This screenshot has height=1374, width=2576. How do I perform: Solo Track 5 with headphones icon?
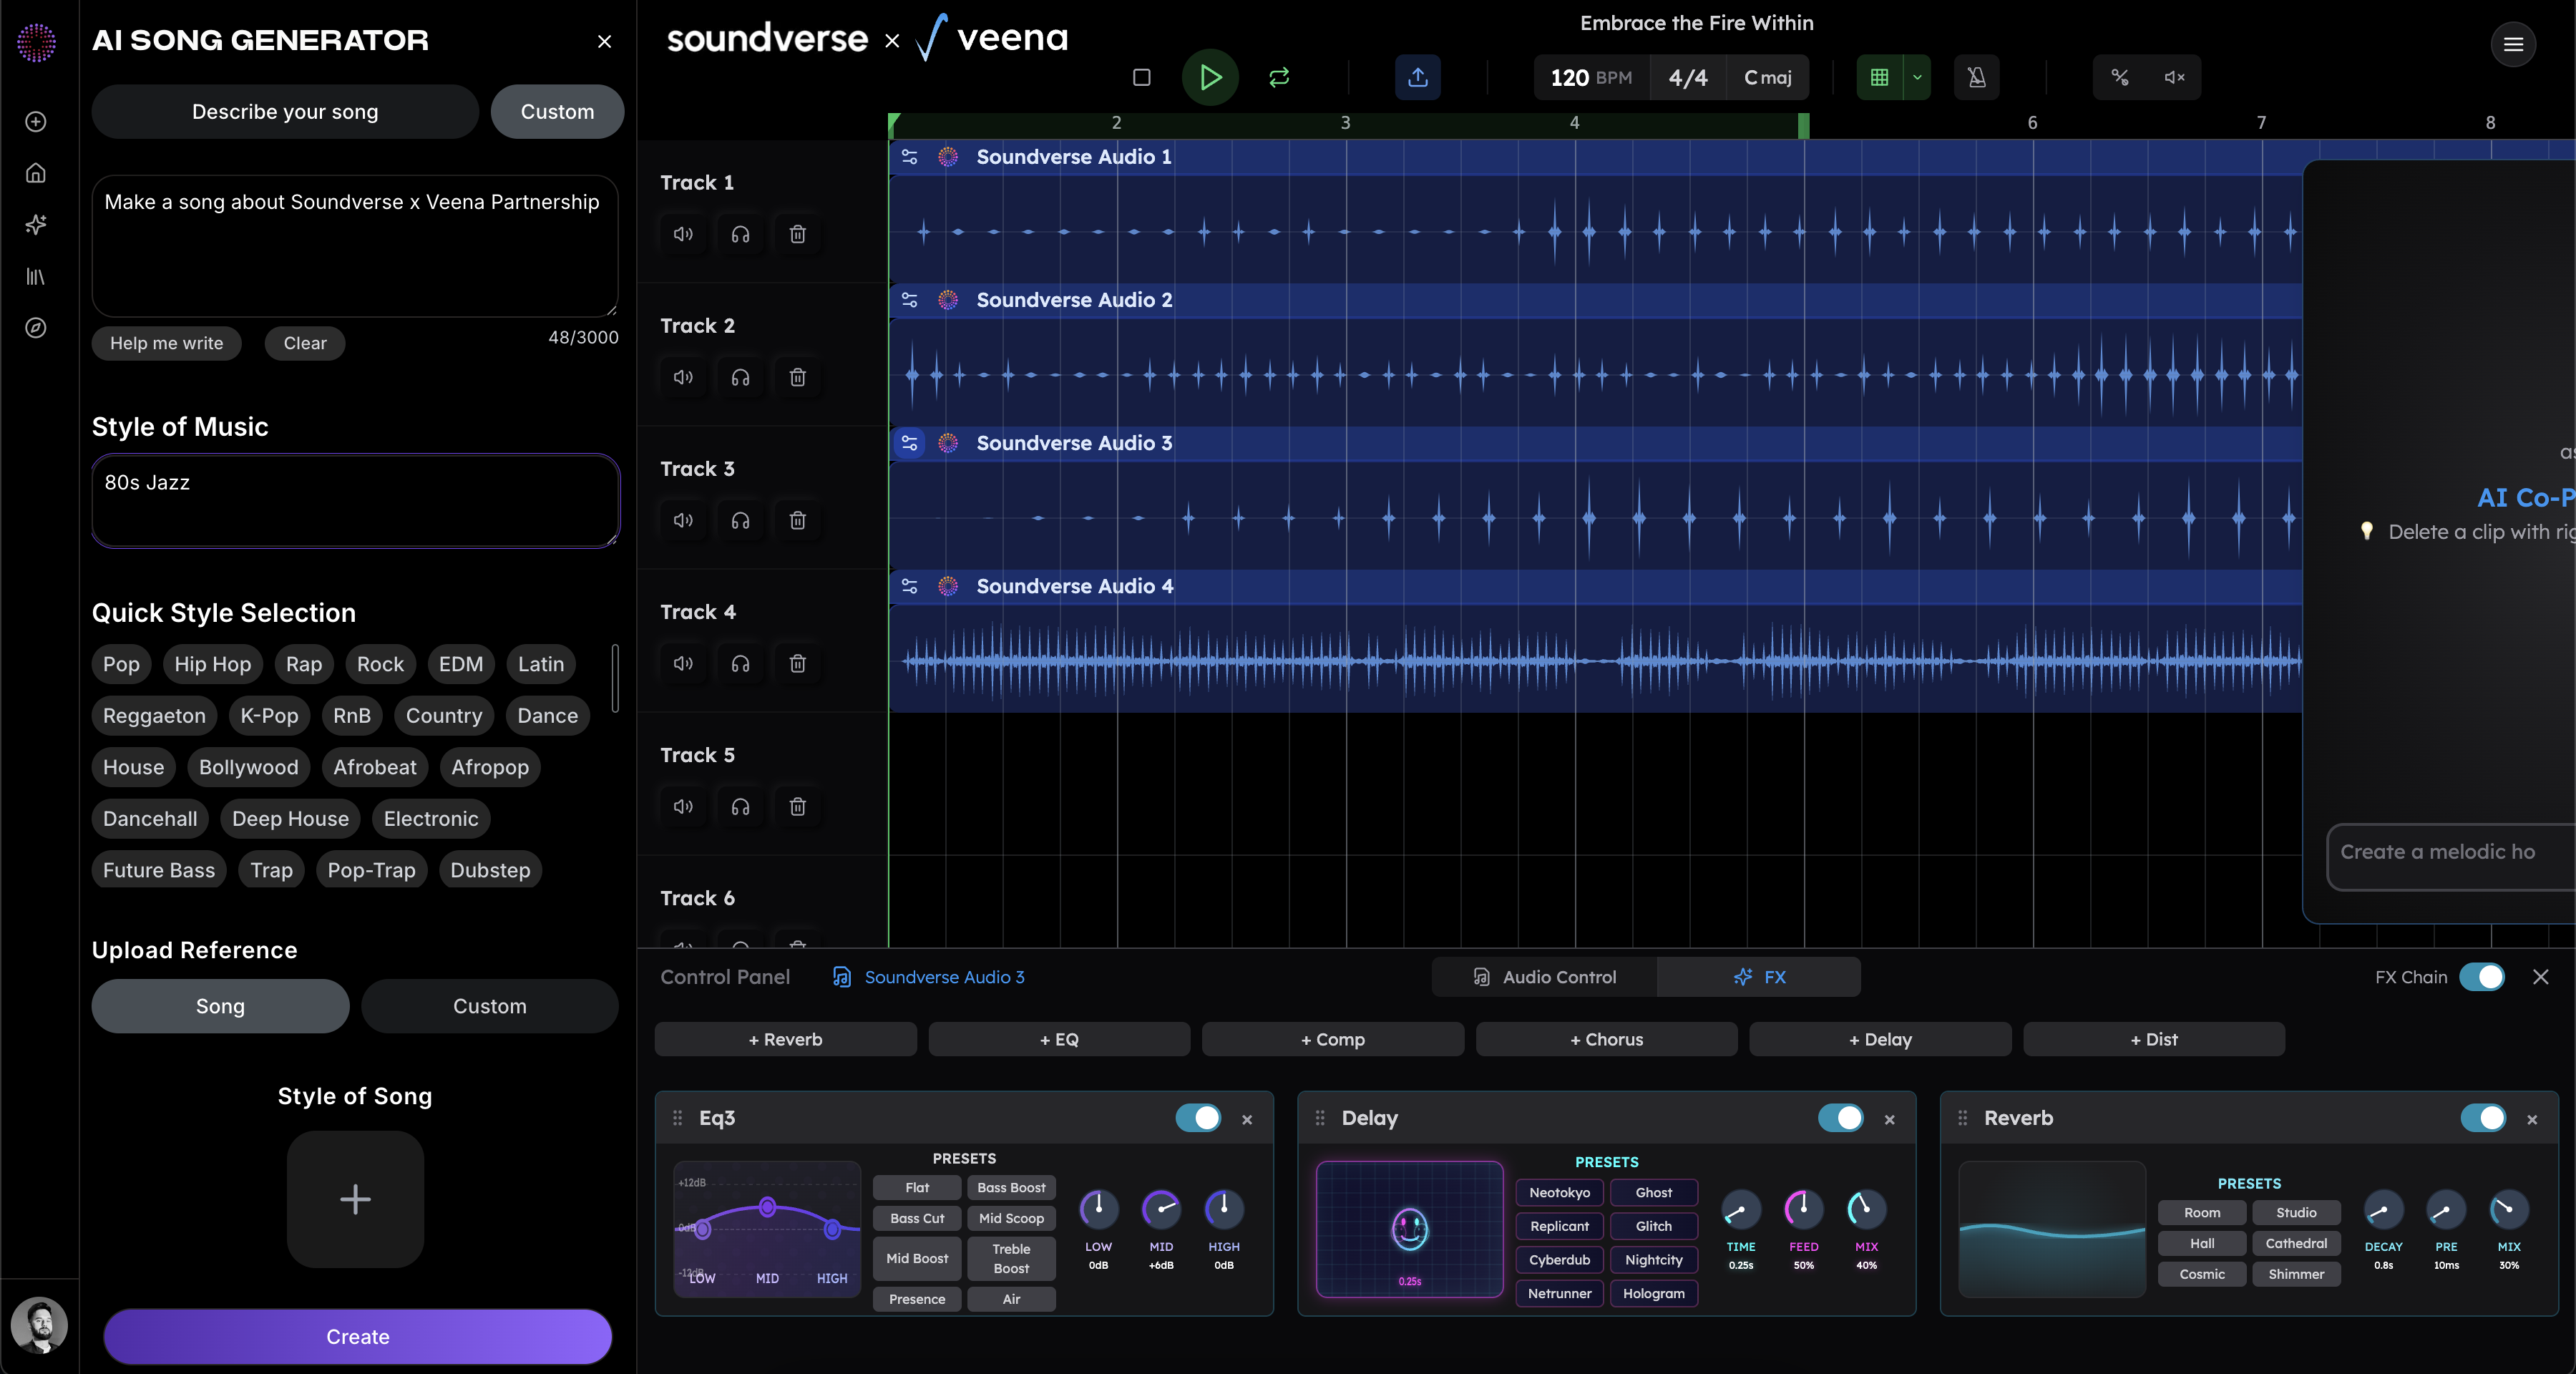pyautogui.click(x=740, y=806)
